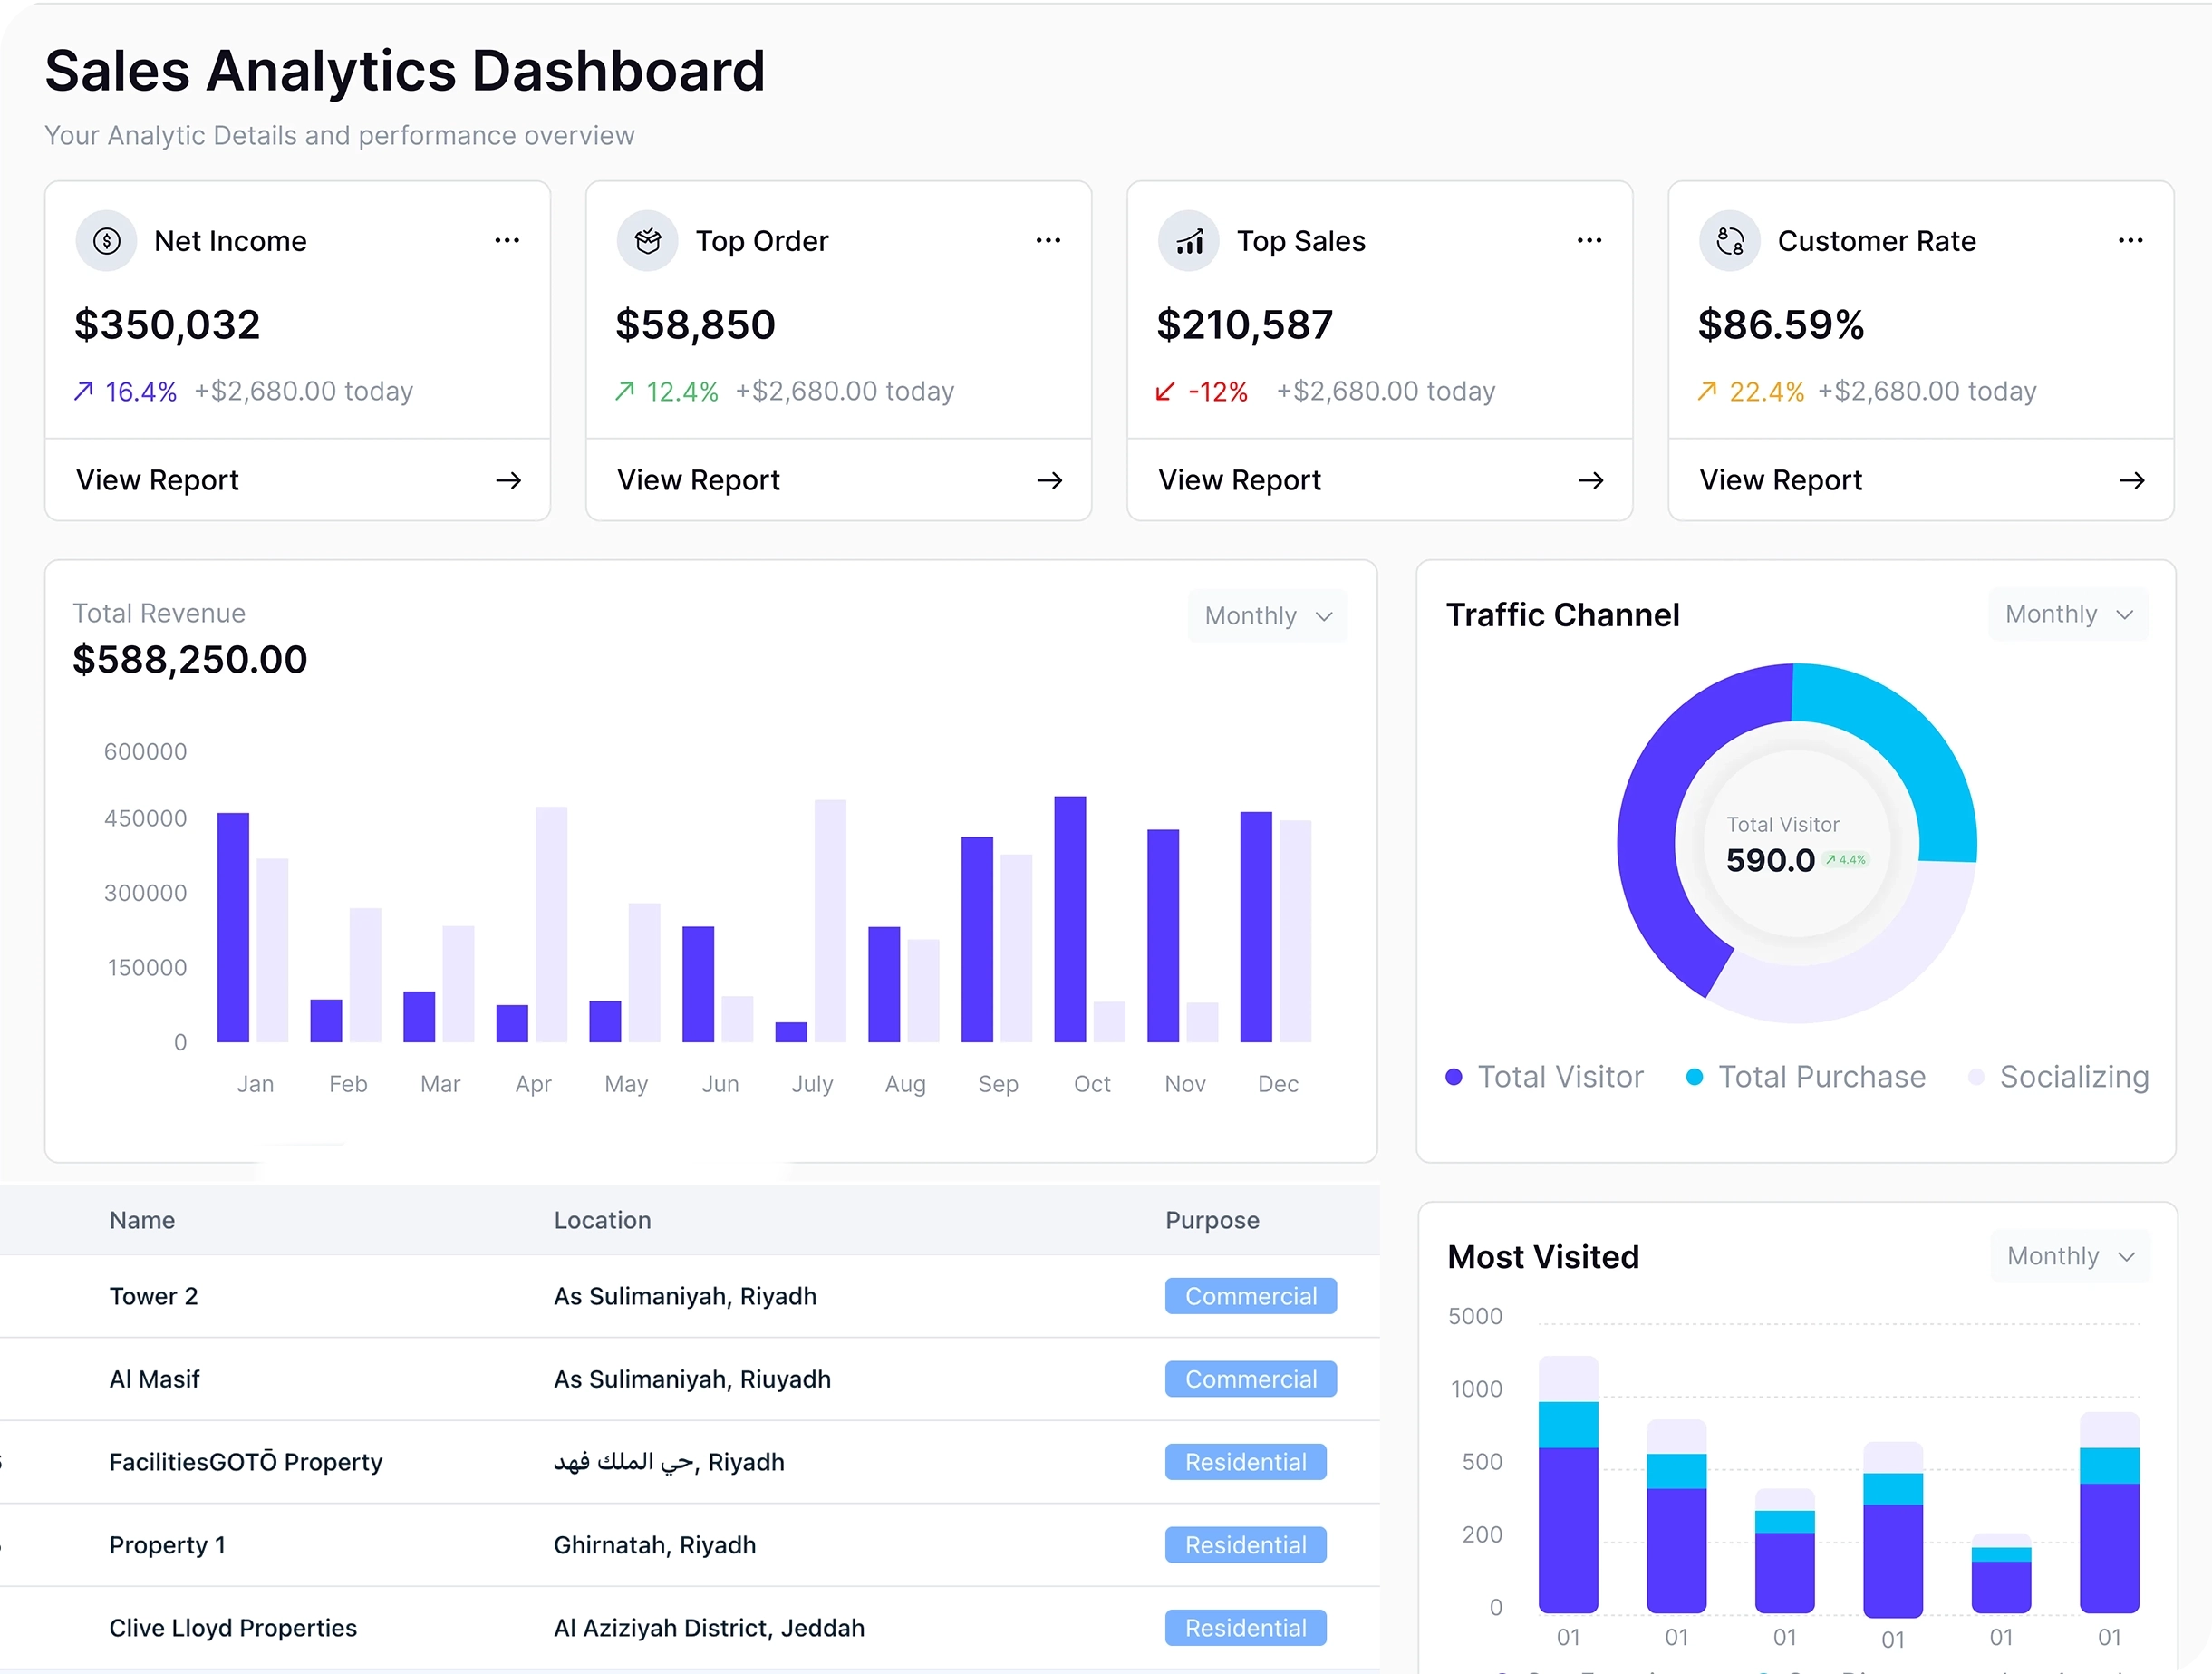2212x1674 pixels.
Task: Click the Top Sales chart icon
Action: tap(1189, 241)
